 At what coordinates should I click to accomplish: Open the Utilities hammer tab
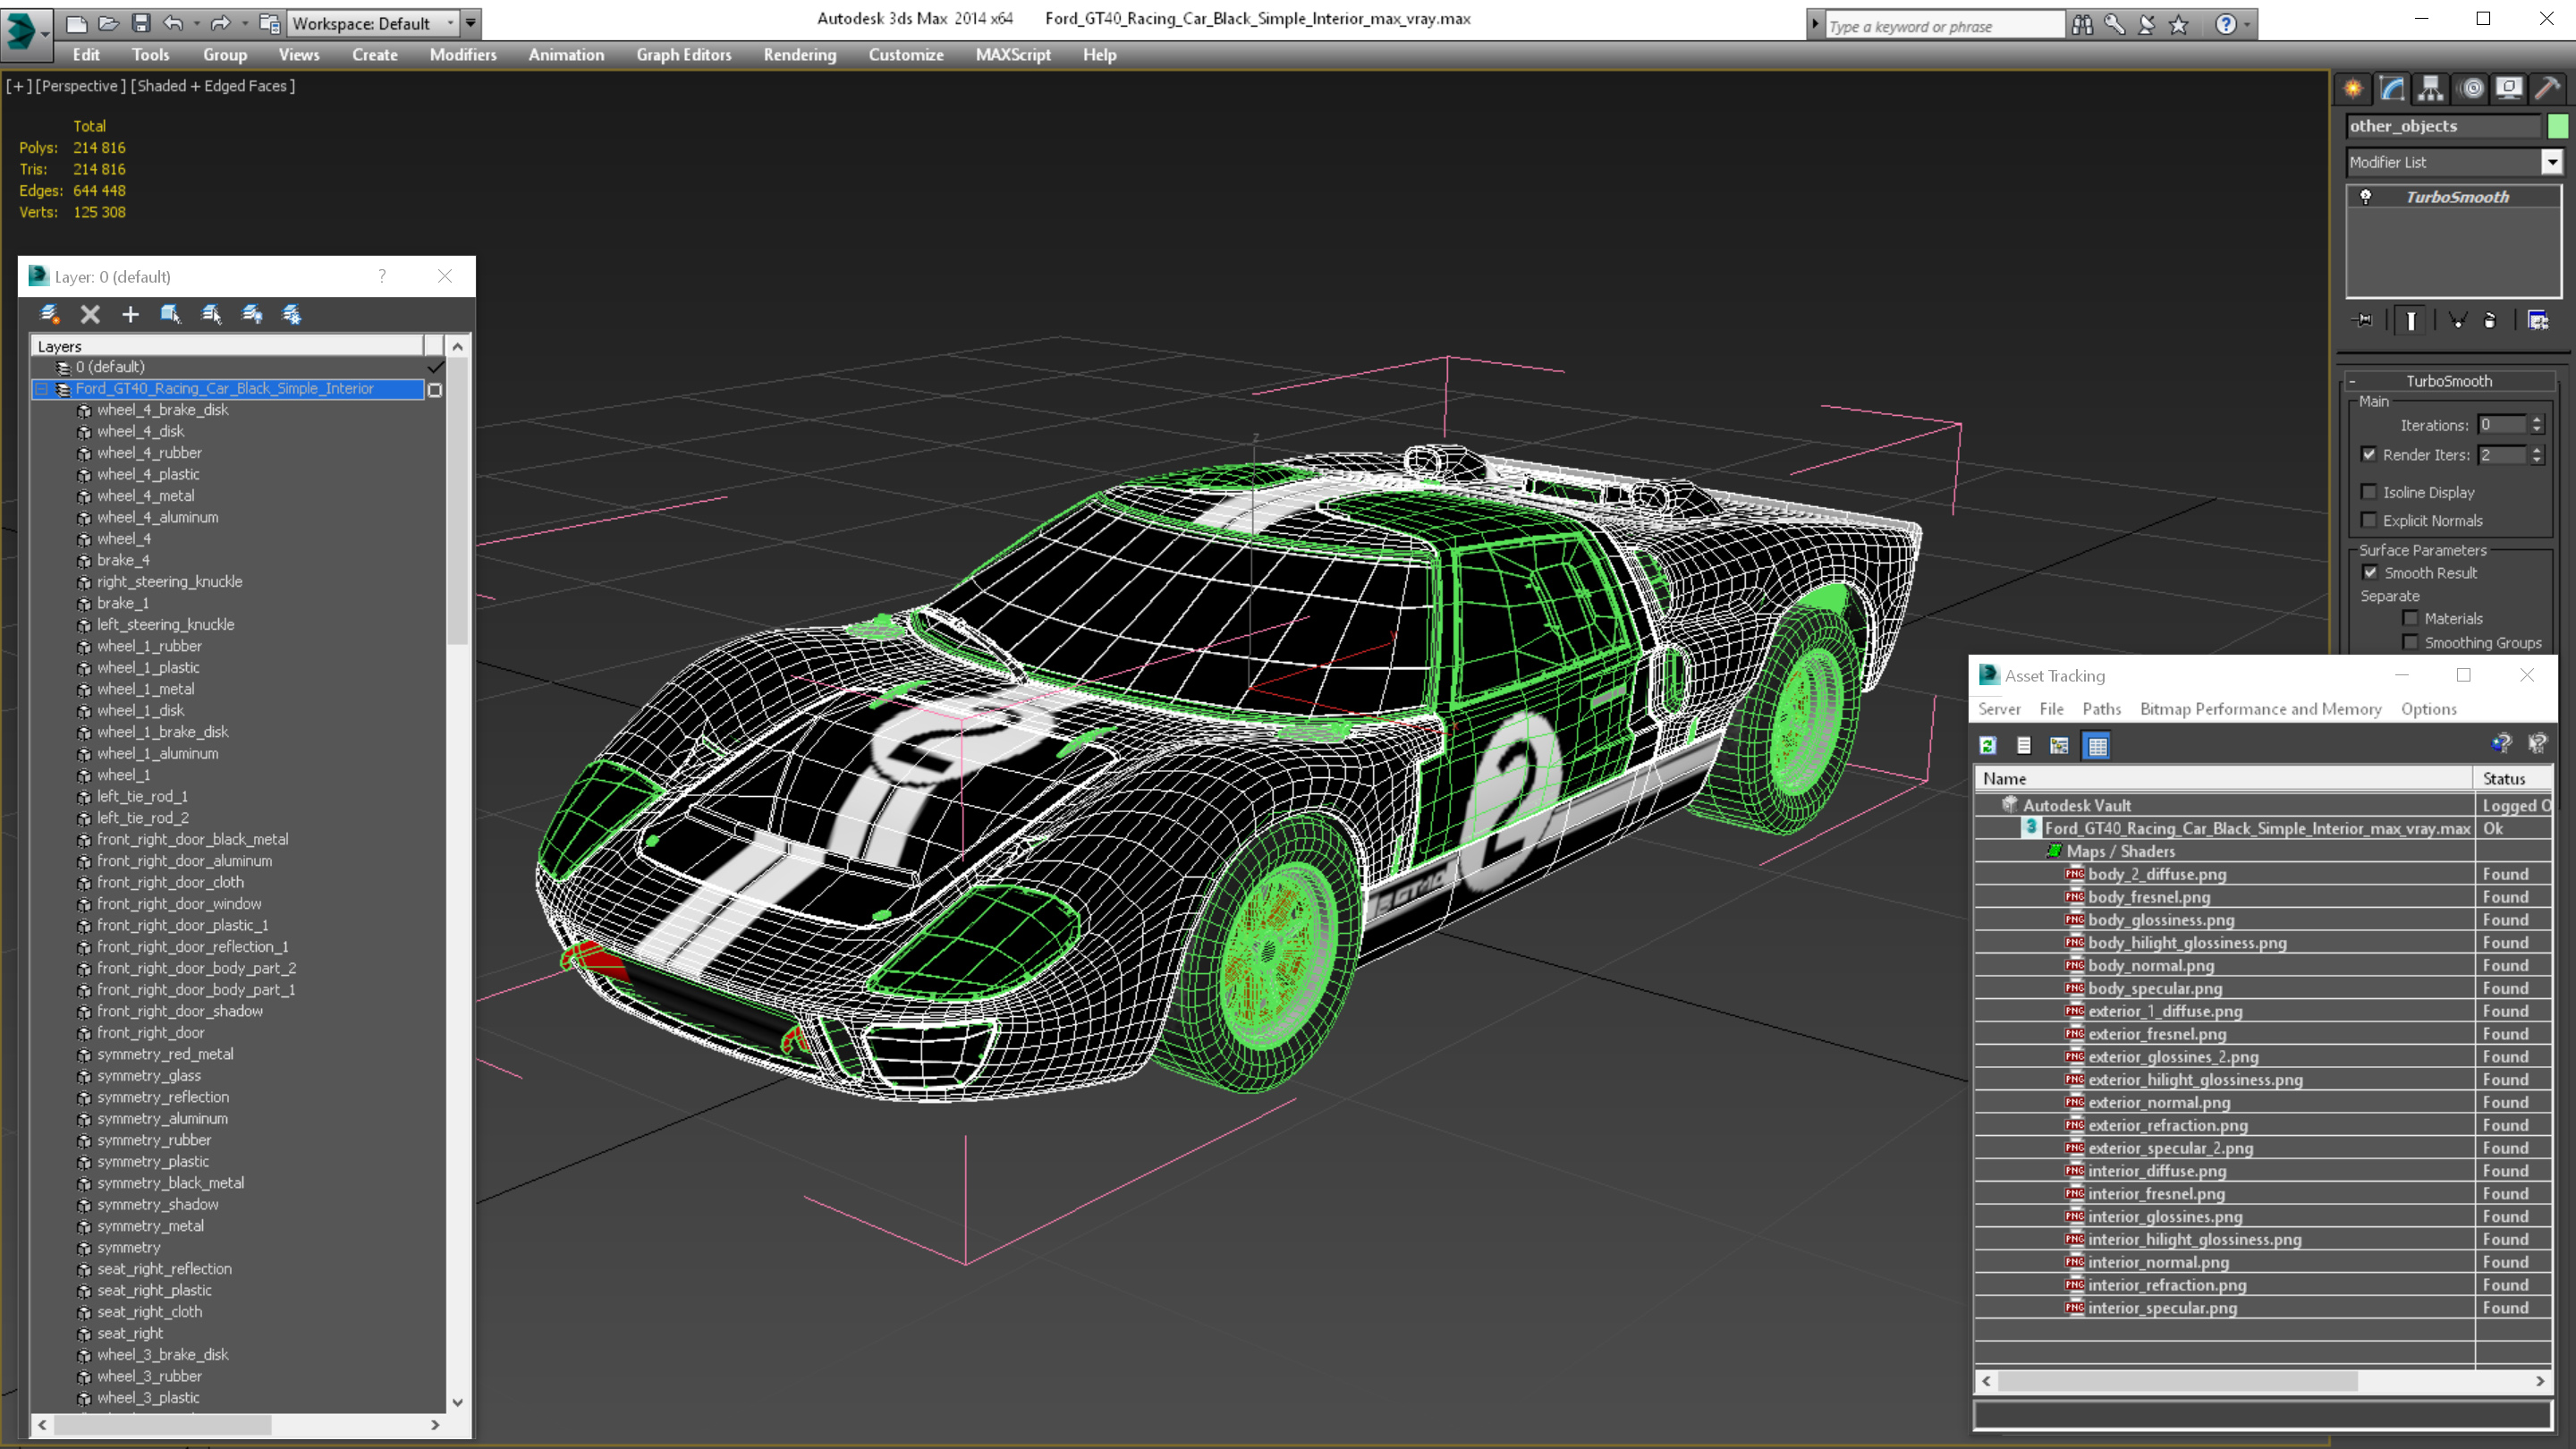(x=2548, y=88)
